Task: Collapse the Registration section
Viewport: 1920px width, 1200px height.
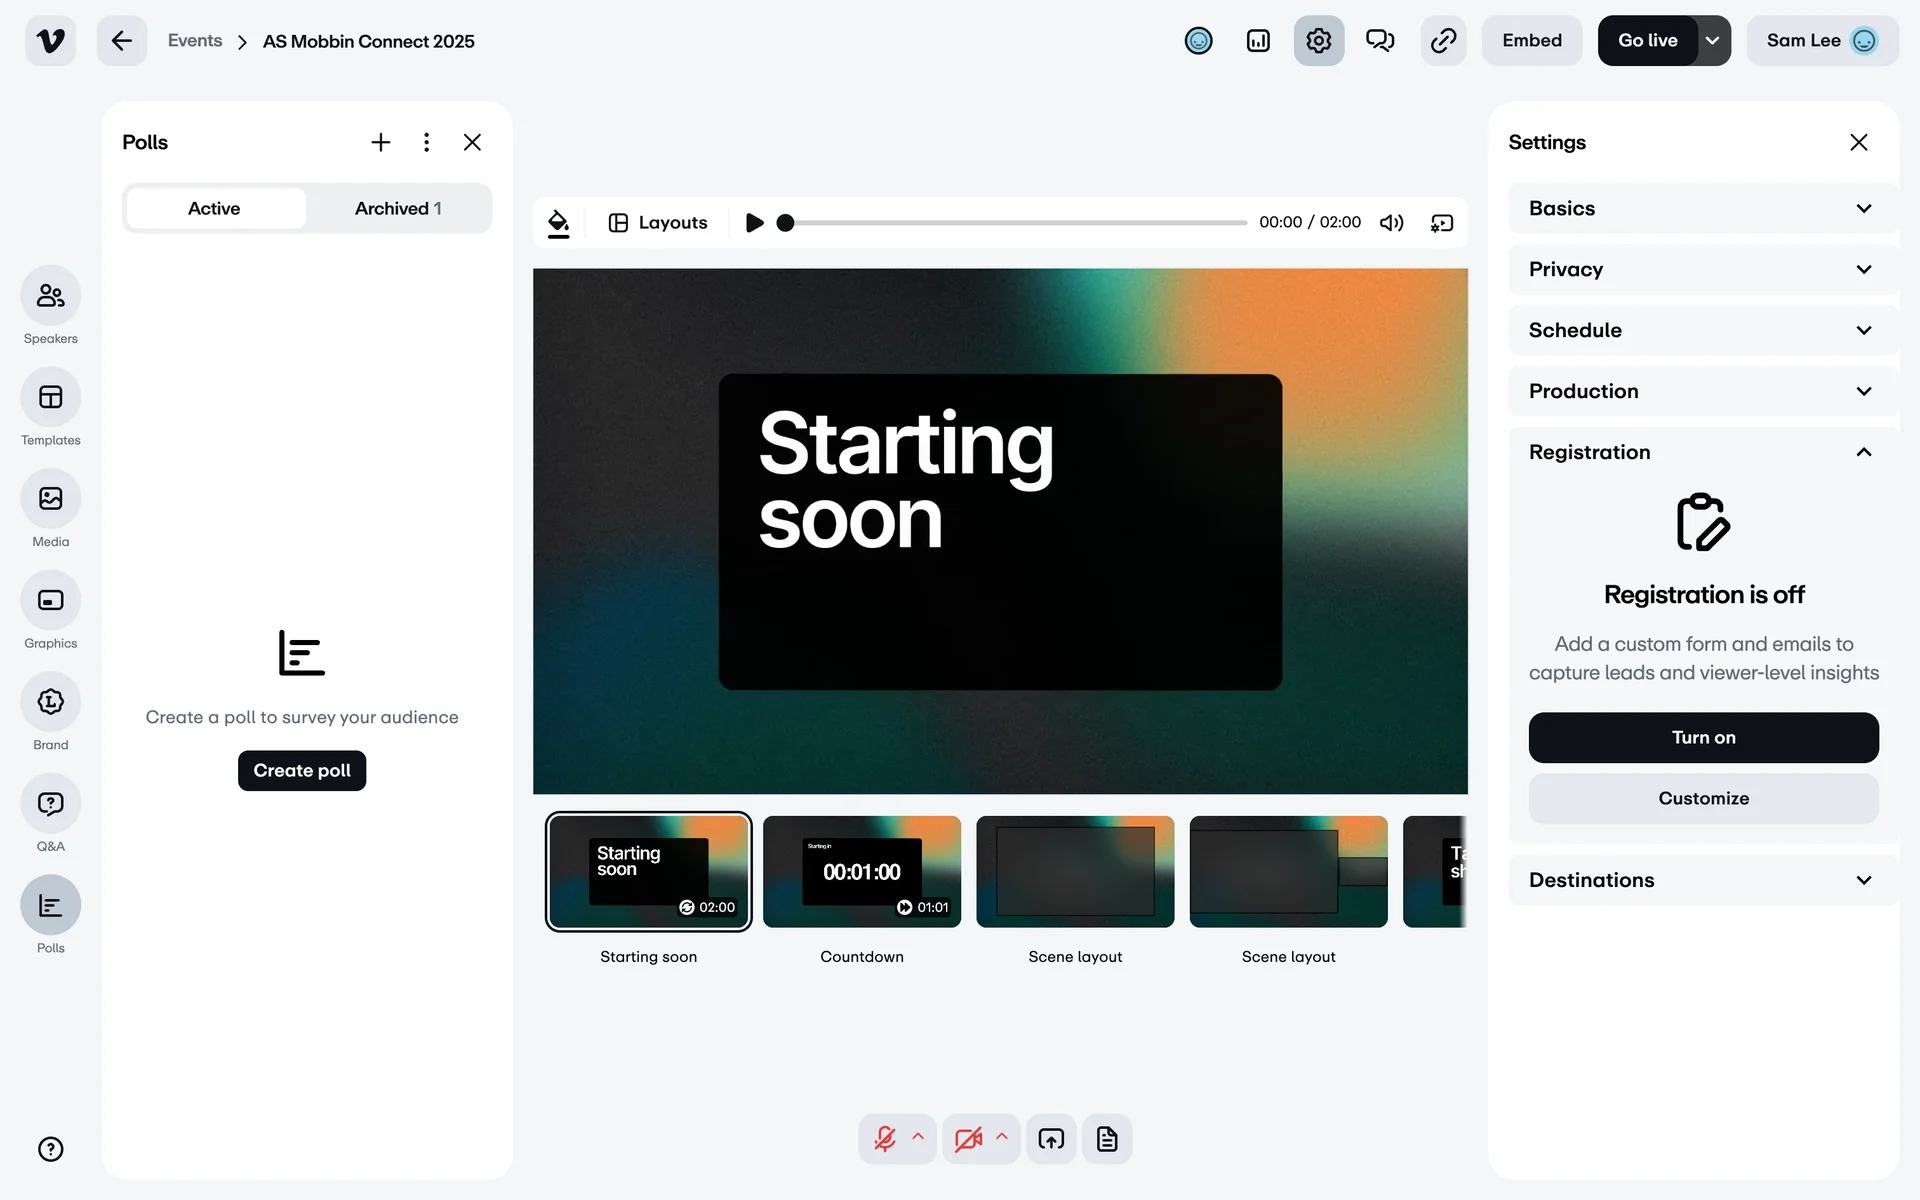Action: (1863, 452)
